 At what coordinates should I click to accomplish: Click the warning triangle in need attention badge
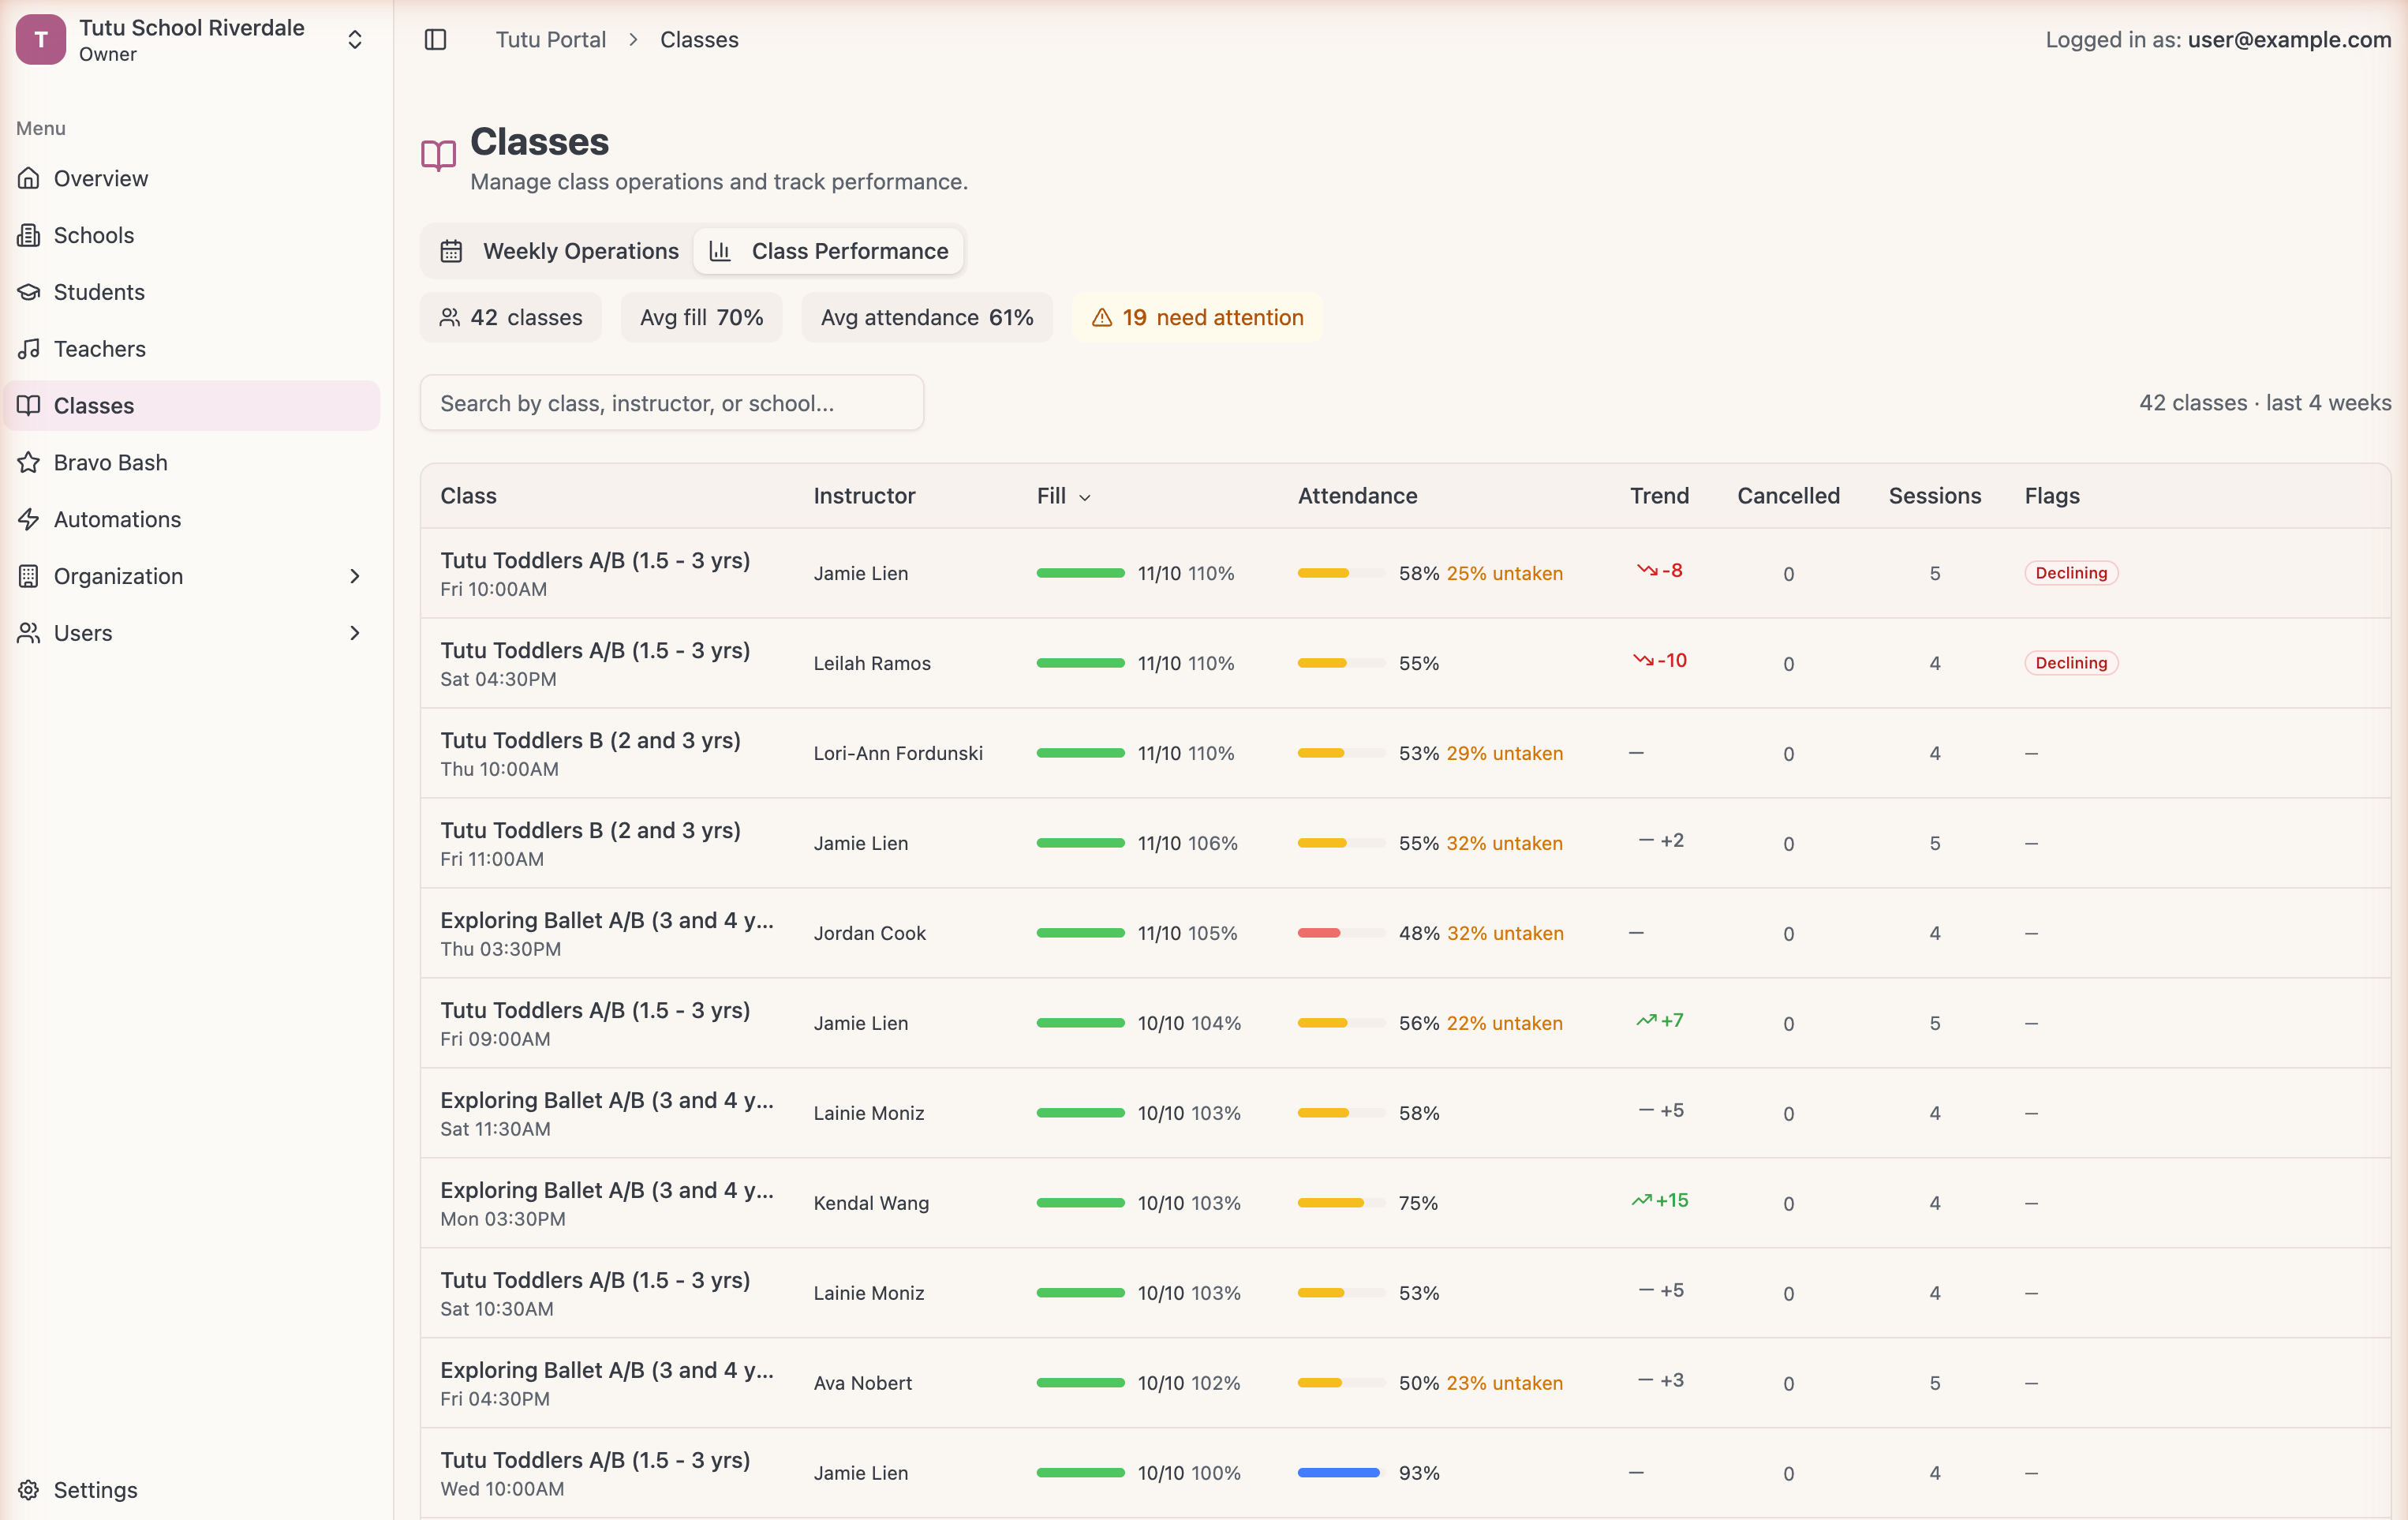1101,317
